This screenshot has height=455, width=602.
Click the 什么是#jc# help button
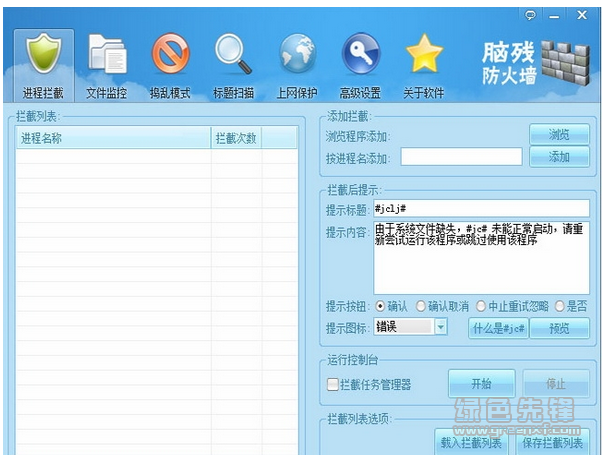[497, 328]
